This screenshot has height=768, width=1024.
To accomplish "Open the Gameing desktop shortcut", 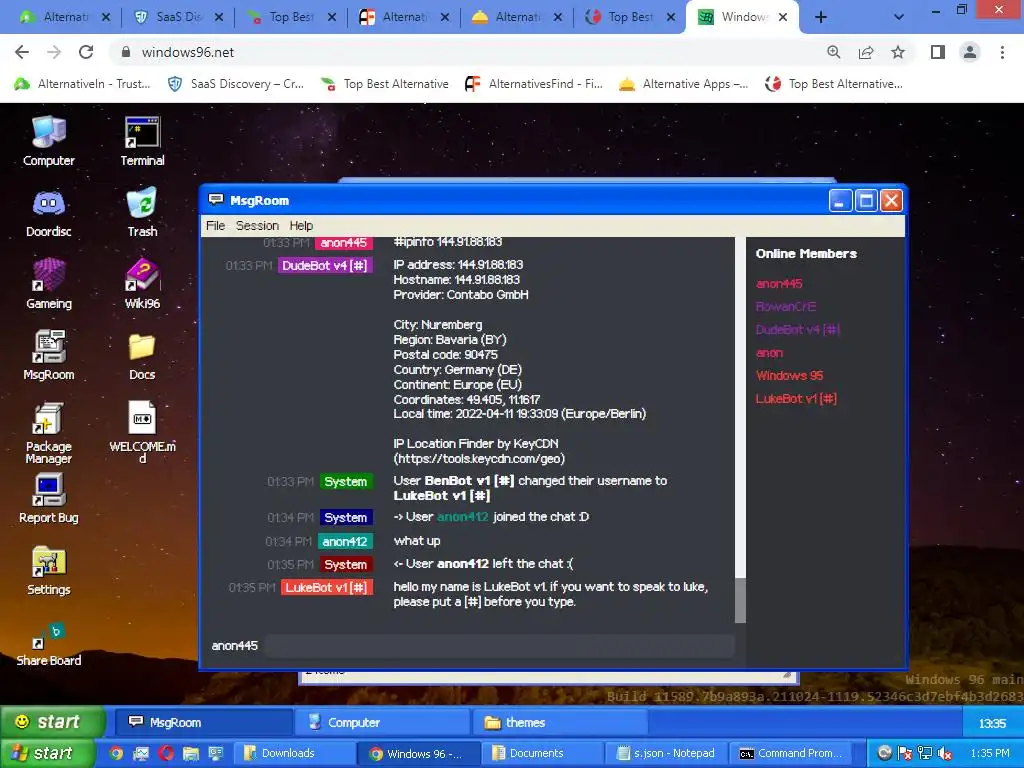I will (48, 284).
